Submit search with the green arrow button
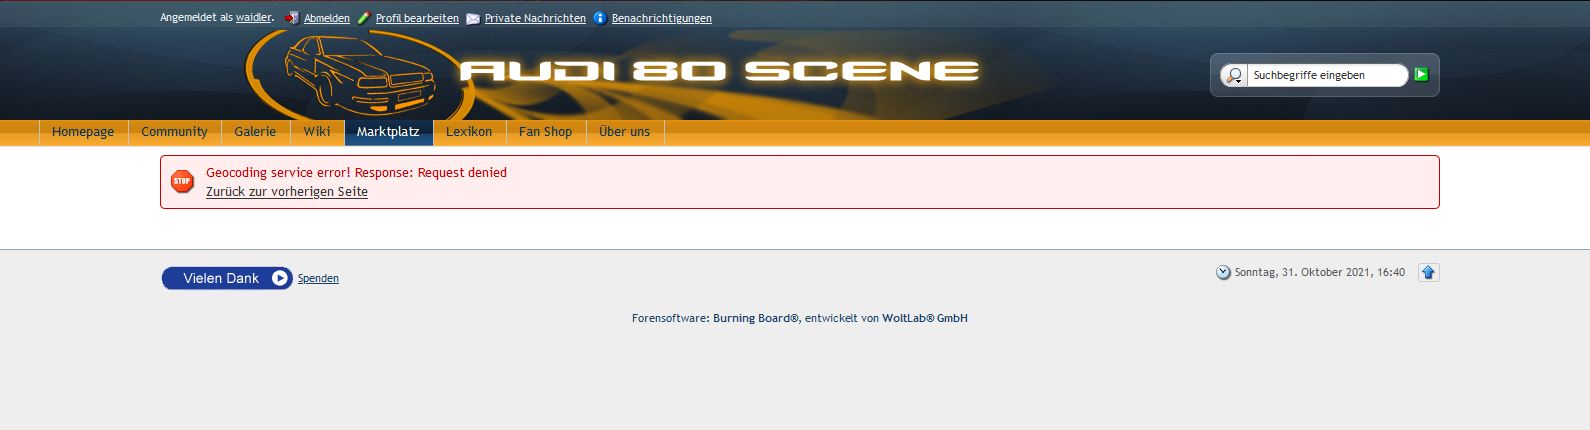 [x=1421, y=75]
